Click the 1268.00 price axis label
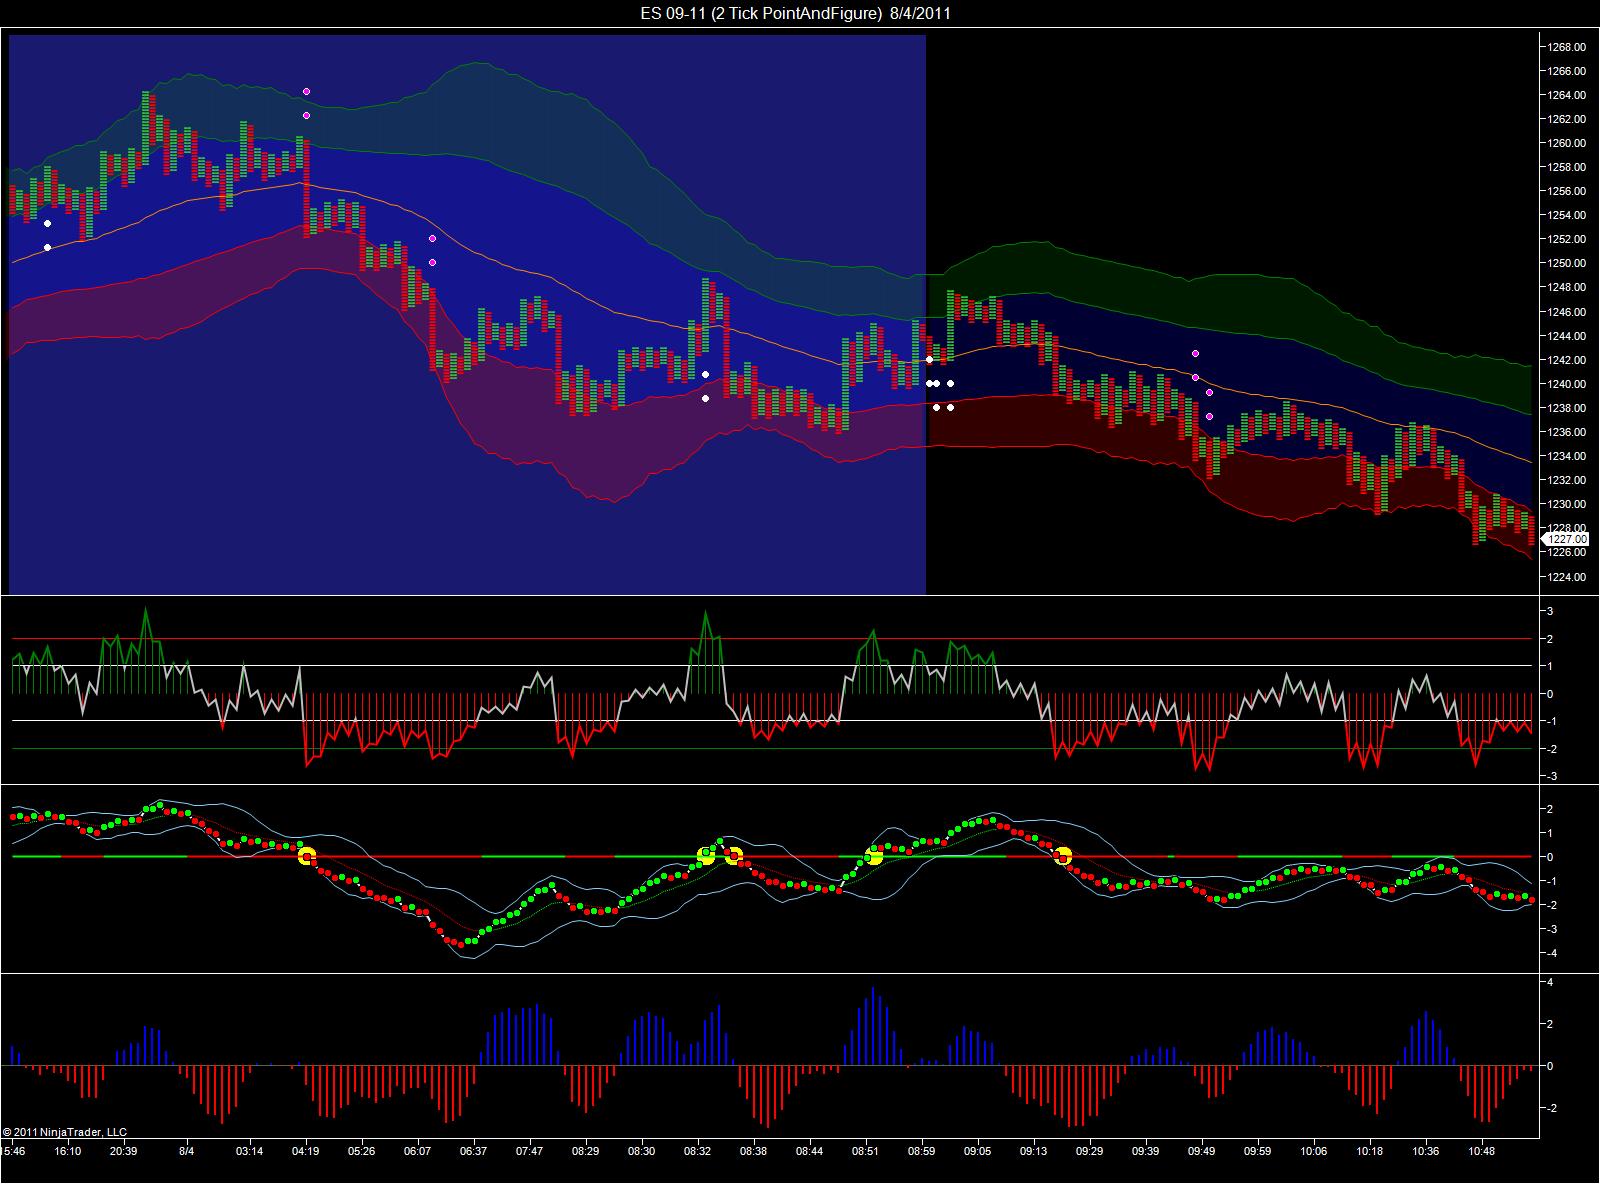 (1567, 47)
